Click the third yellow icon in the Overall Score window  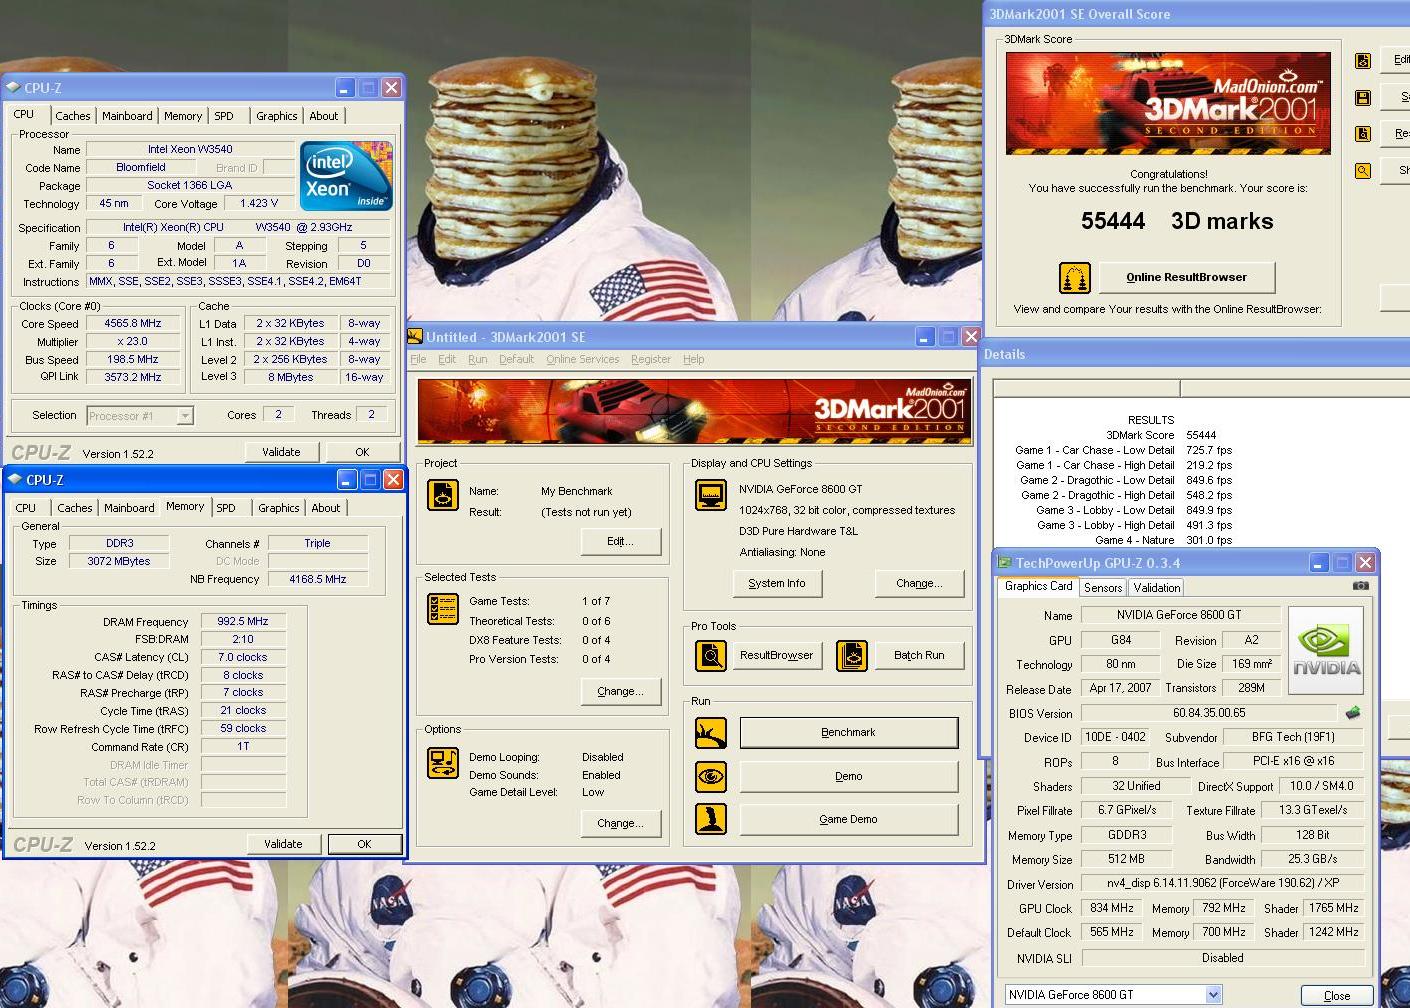pos(1362,134)
